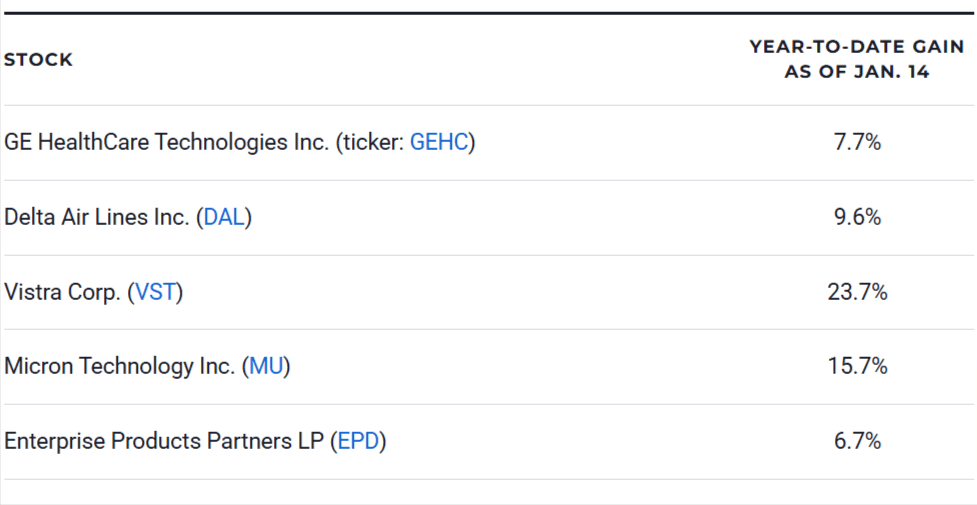Open the VST ticker link
The height and width of the screenshot is (505, 977).
156,292
